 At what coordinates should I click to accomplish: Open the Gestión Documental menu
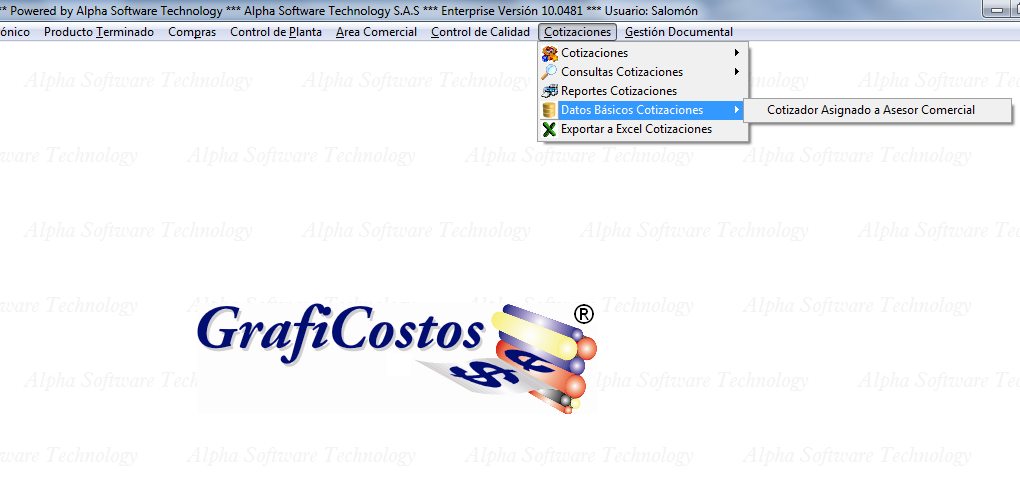point(678,32)
